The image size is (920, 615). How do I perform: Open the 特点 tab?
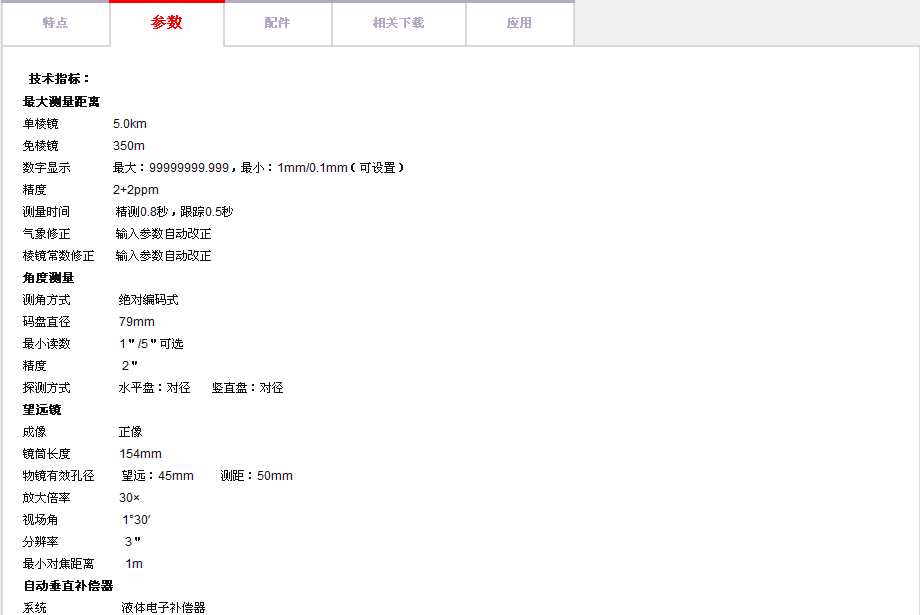[x=55, y=23]
